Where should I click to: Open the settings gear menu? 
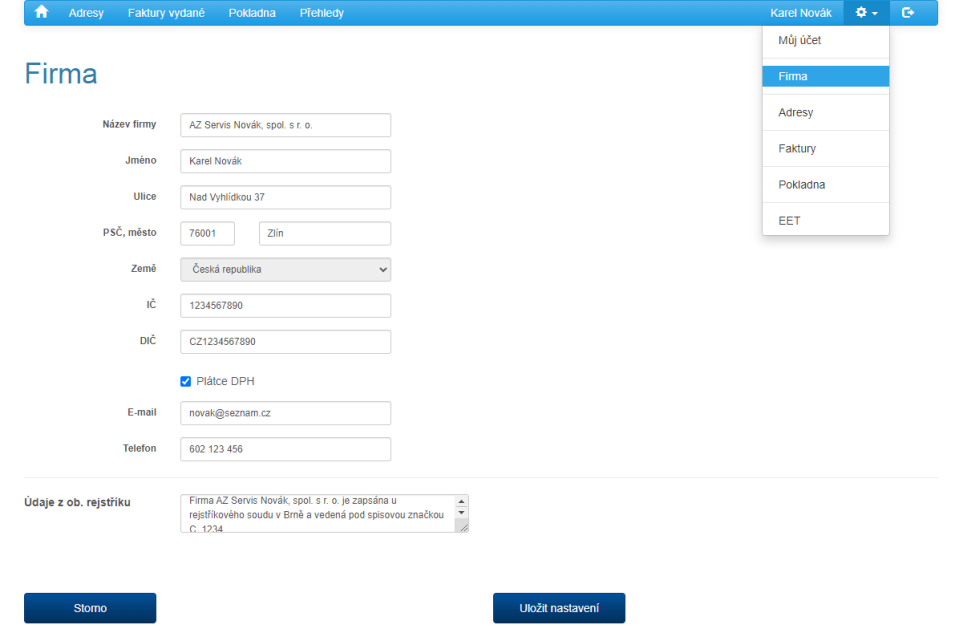click(x=866, y=12)
